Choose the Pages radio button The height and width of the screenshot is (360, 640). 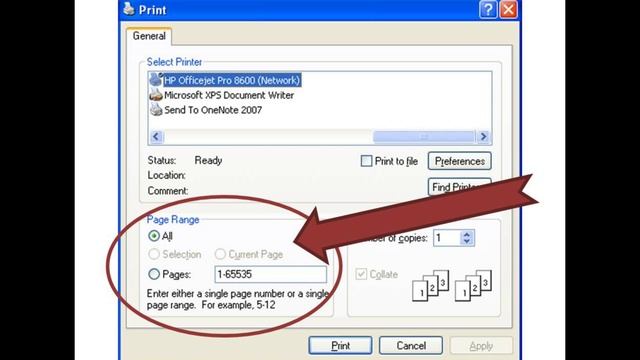(154, 274)
